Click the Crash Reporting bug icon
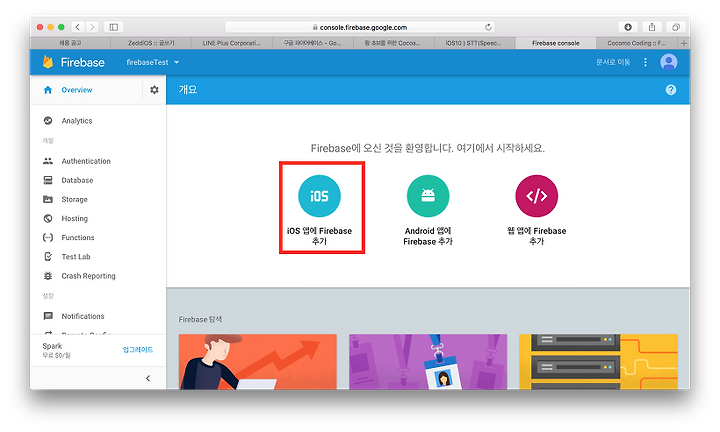This screenshot has width=720, height=432. (x=48, y=276)
